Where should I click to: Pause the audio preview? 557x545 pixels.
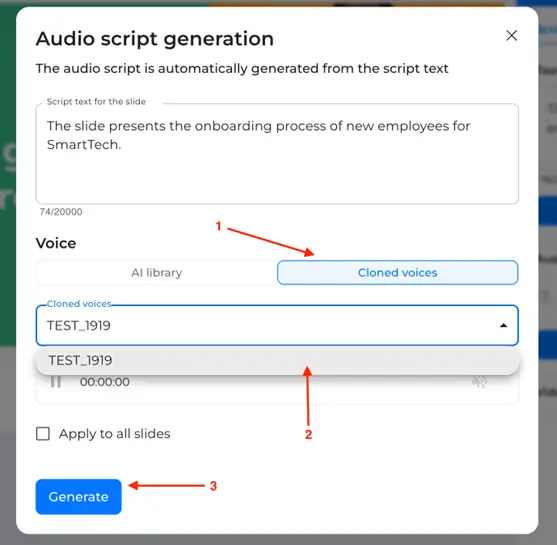[x=56, y=382]
